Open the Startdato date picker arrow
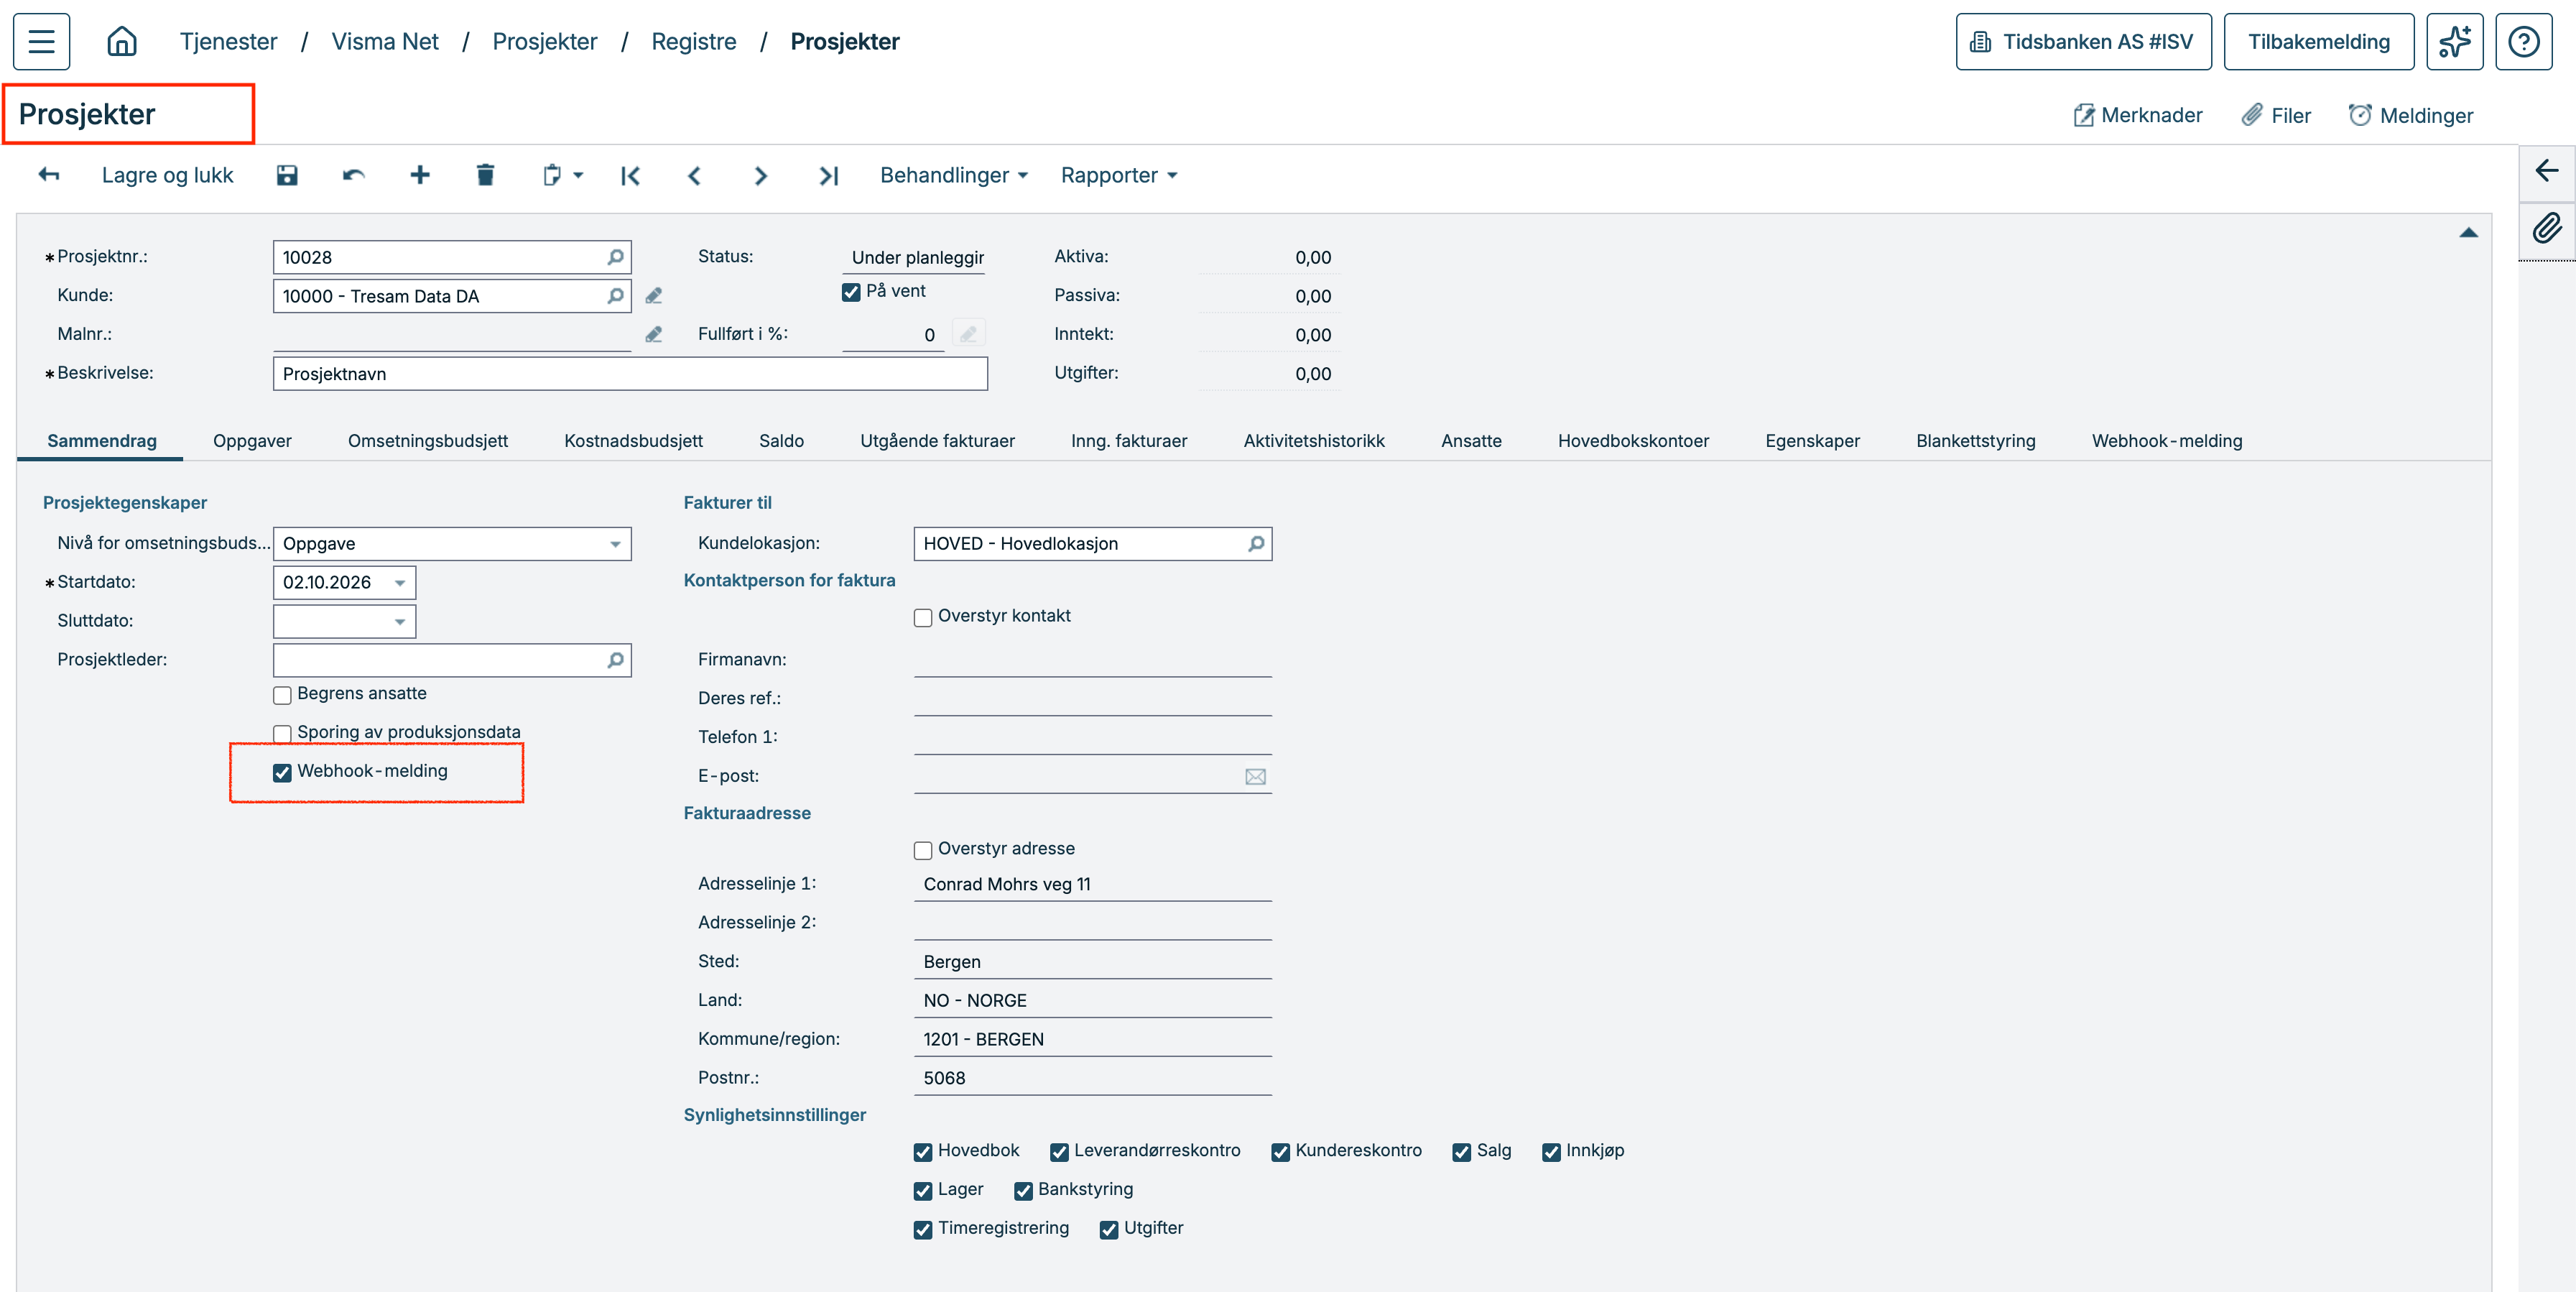Screen dimensions: 2576x1292 pos(400,583)
